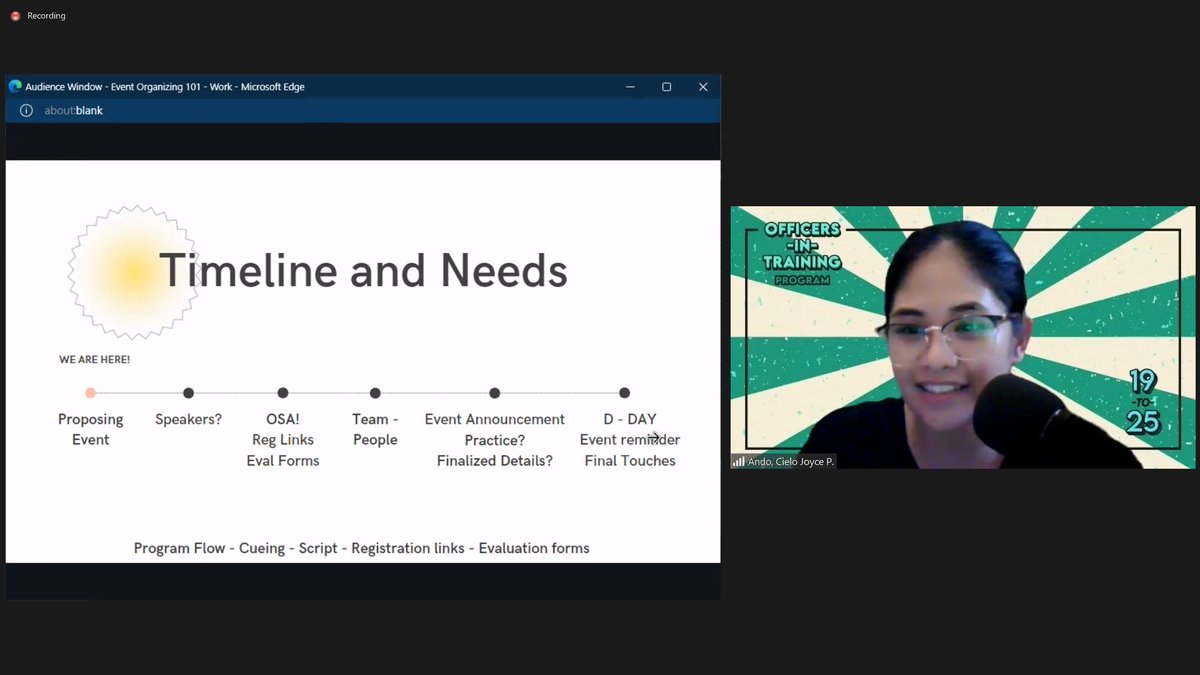Click the Eval Forms text
The width and height of the screenshot is (1200, 675).
[283, 461]
